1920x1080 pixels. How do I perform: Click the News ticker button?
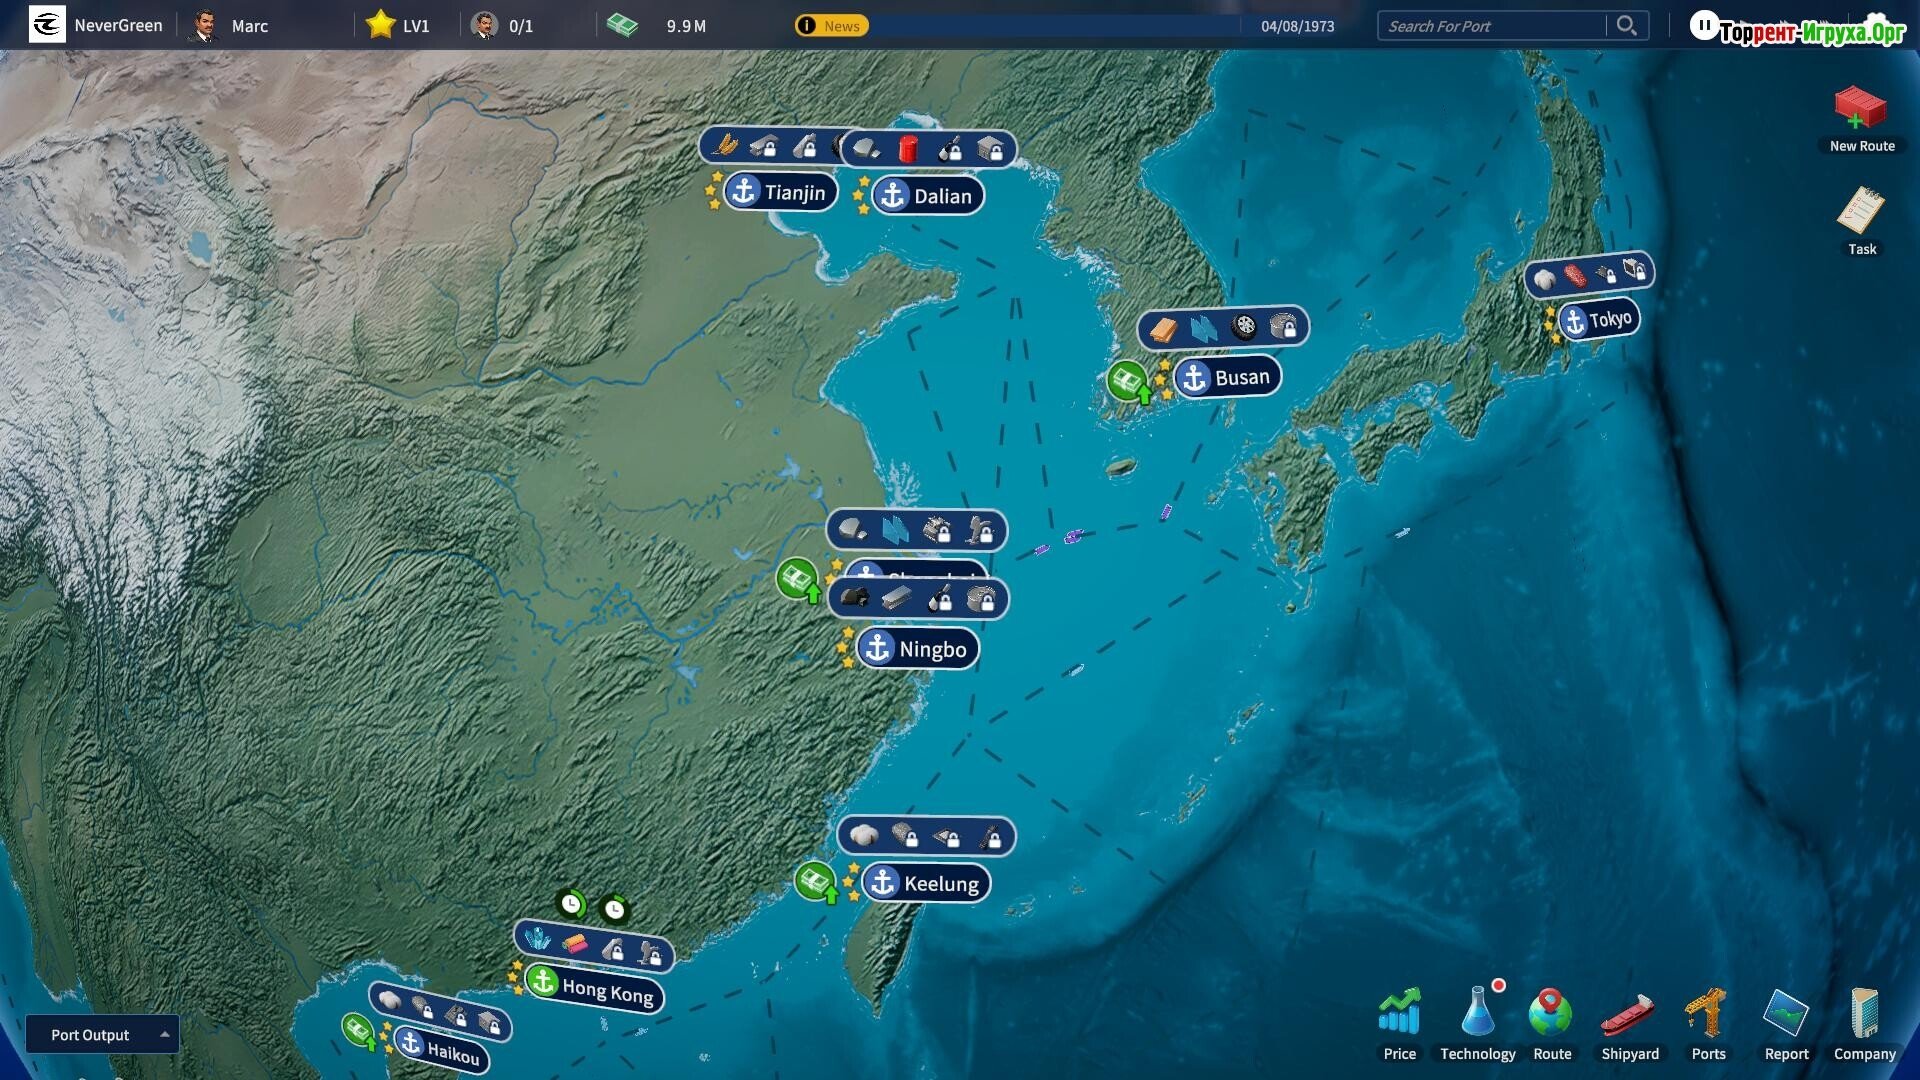pyautogui.click(x=831, y=26)
